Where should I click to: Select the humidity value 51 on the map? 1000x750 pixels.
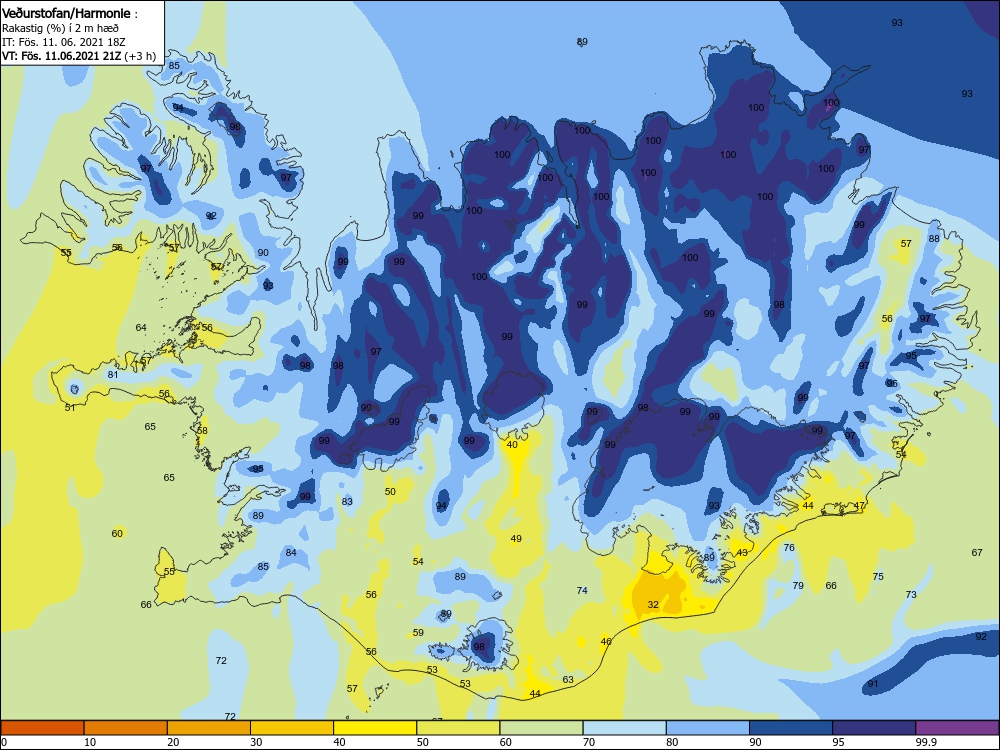(x=70, y=408)
